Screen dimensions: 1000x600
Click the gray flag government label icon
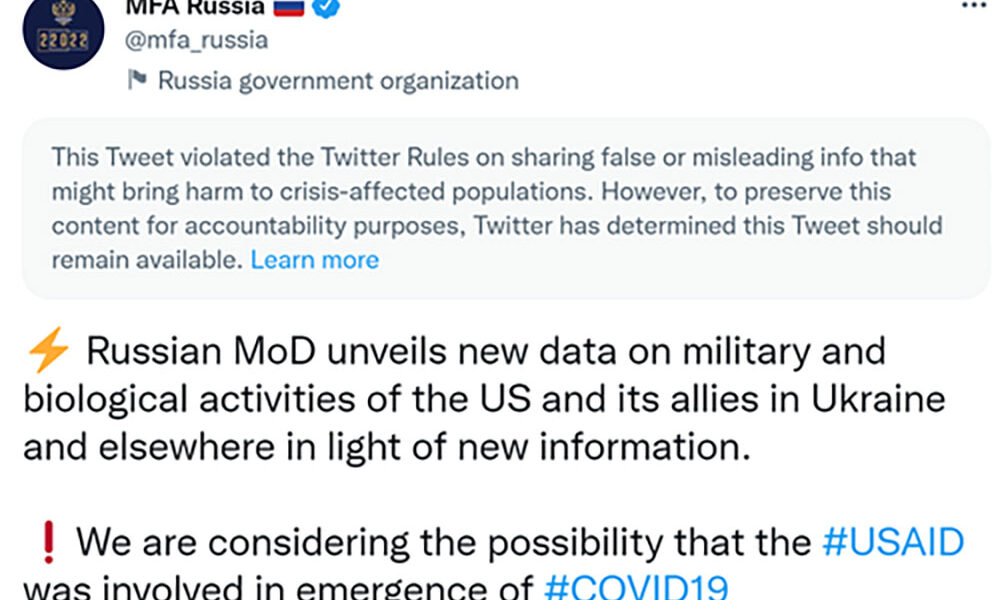pyautogui.click(x=137, y=81)
